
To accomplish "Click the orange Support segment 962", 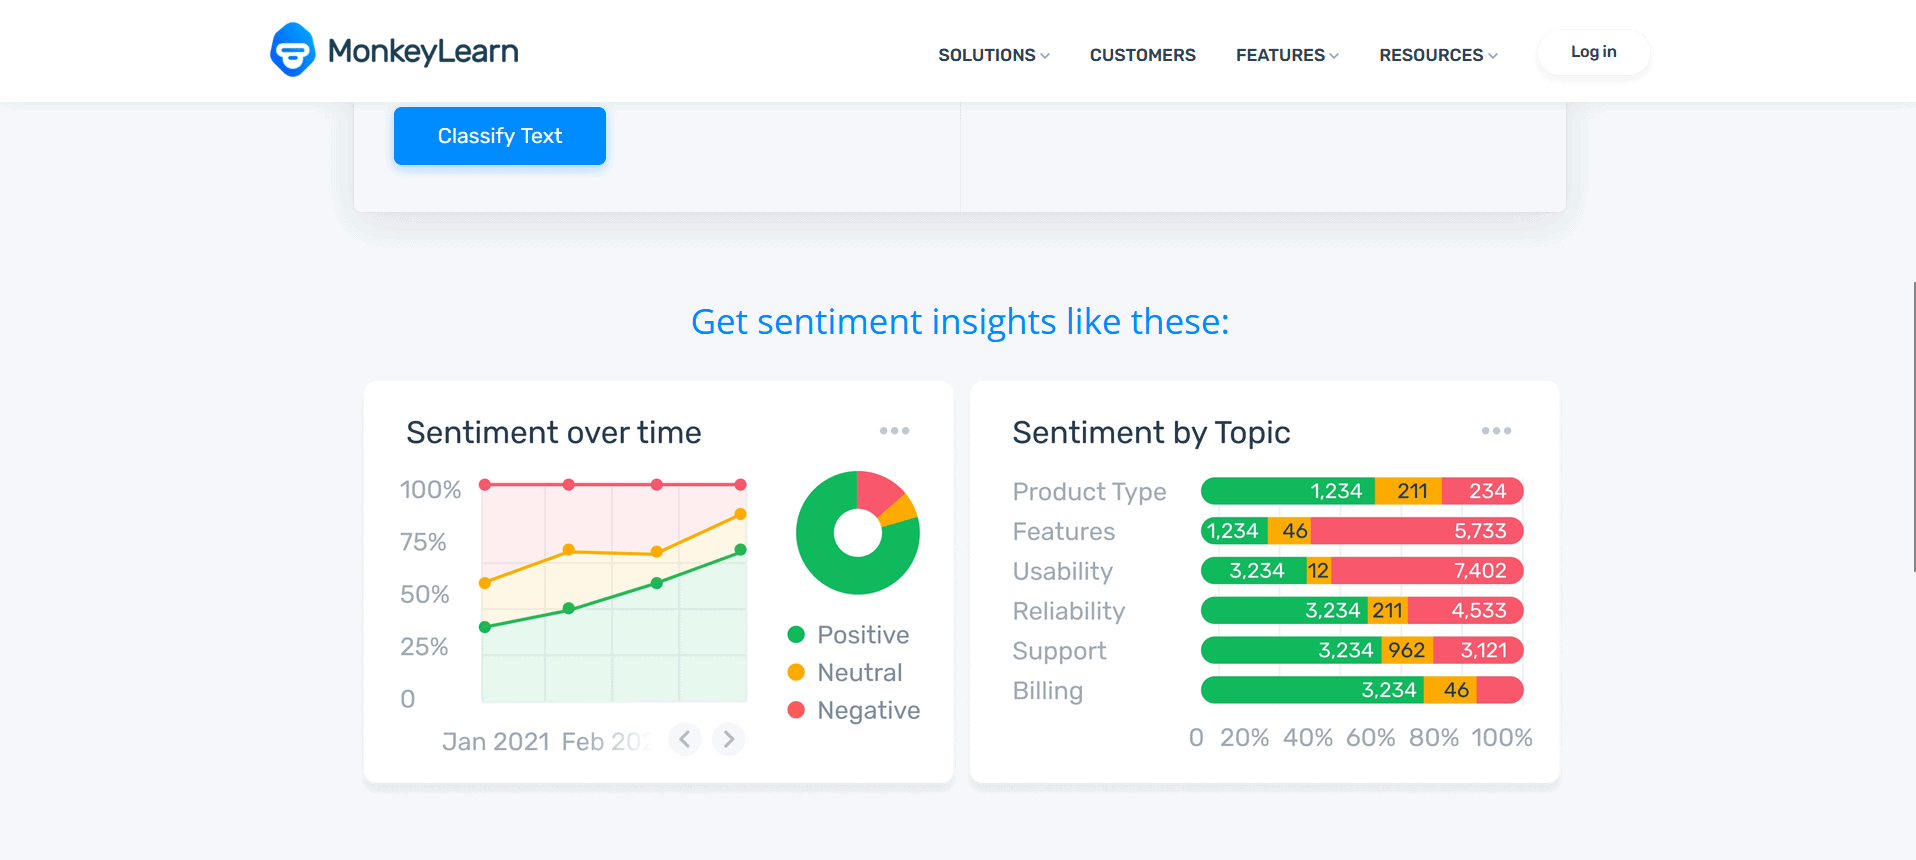I will click(1407, 650).
